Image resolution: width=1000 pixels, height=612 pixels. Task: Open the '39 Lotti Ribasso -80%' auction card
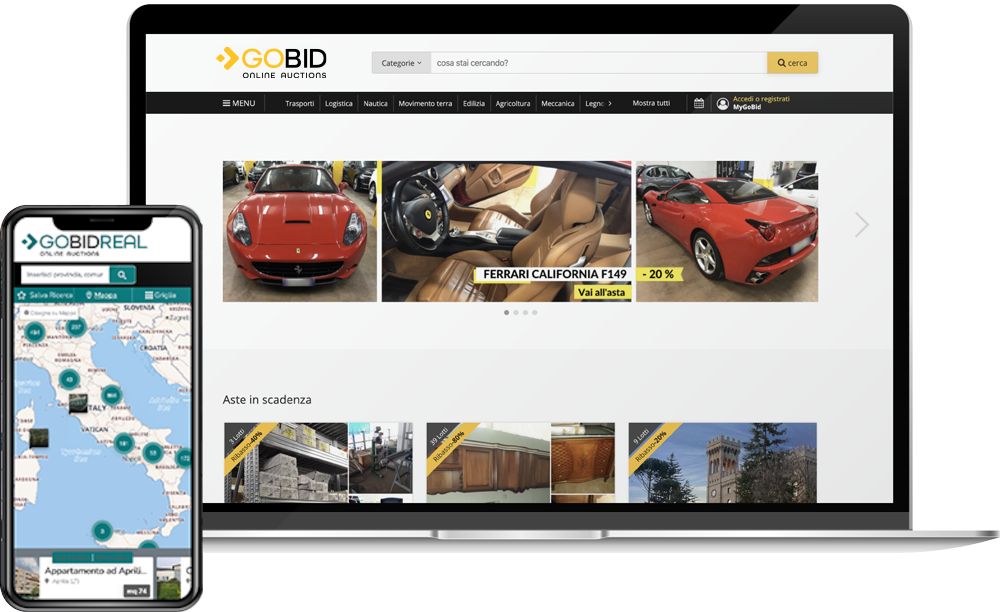(x=520, y=463)
